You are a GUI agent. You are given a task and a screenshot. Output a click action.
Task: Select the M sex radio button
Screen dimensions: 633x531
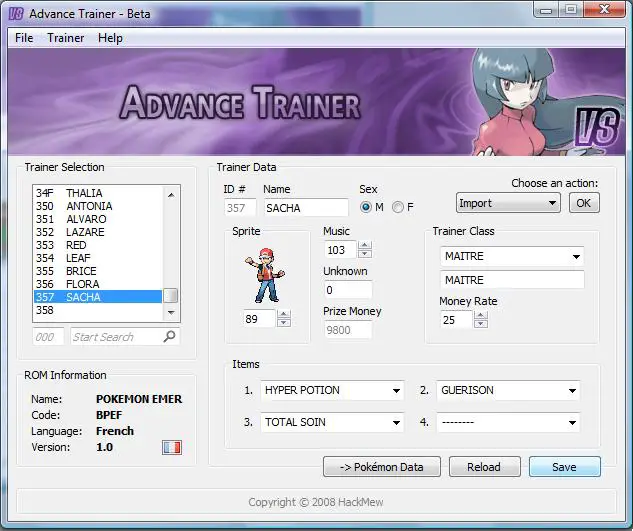[366, 207]
